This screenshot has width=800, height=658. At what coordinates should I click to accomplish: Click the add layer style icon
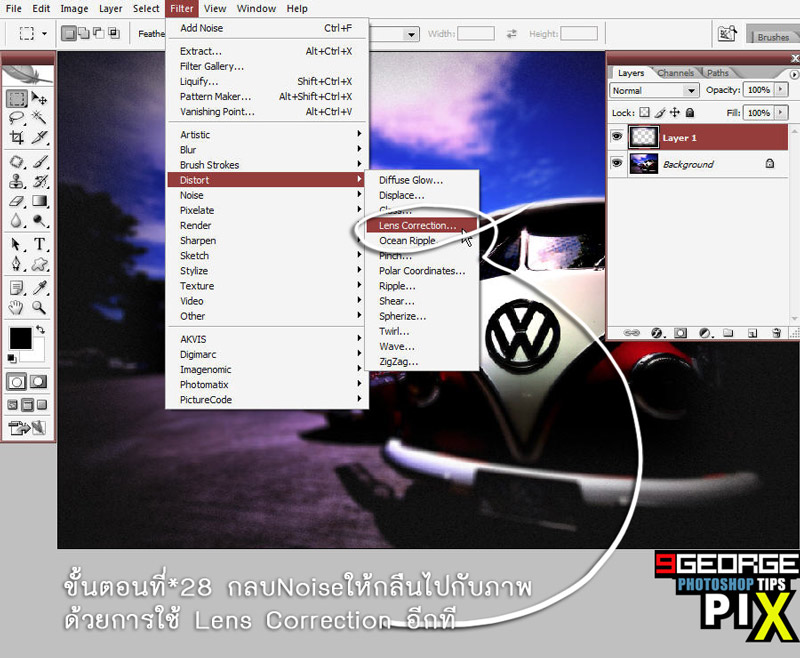[657, 333]
